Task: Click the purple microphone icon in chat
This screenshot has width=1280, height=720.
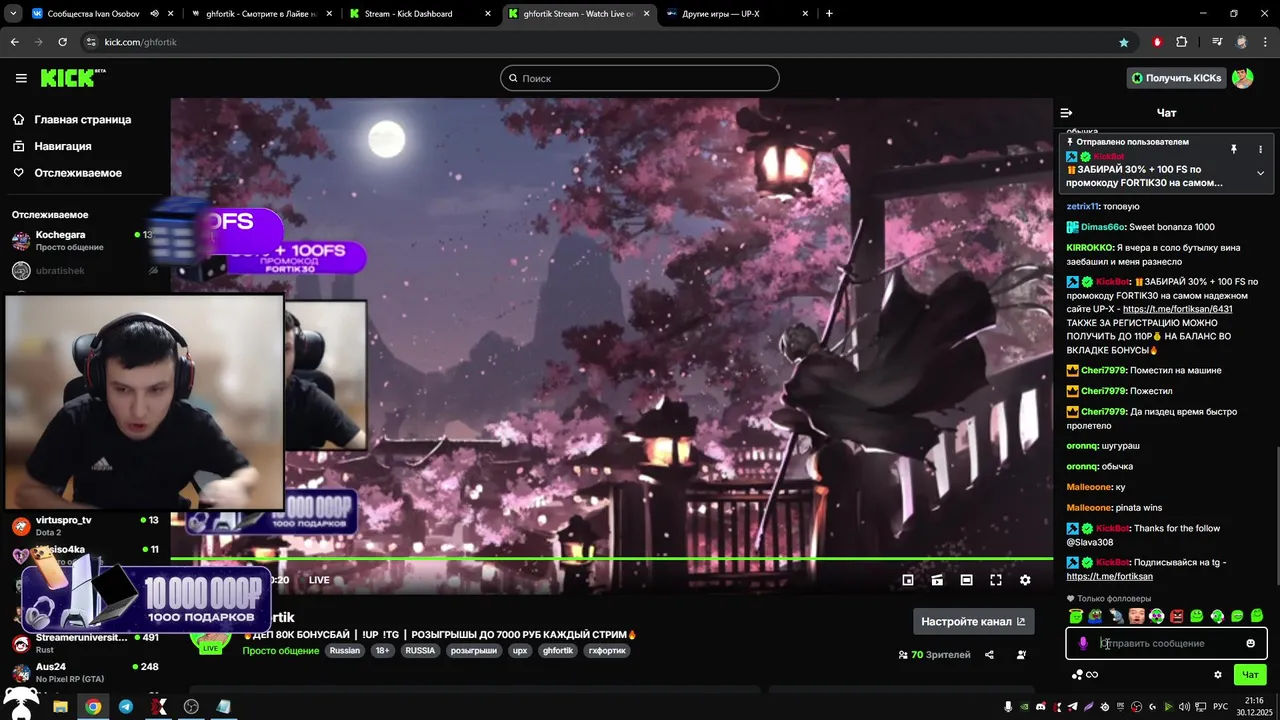Action: coord(1083,643)
